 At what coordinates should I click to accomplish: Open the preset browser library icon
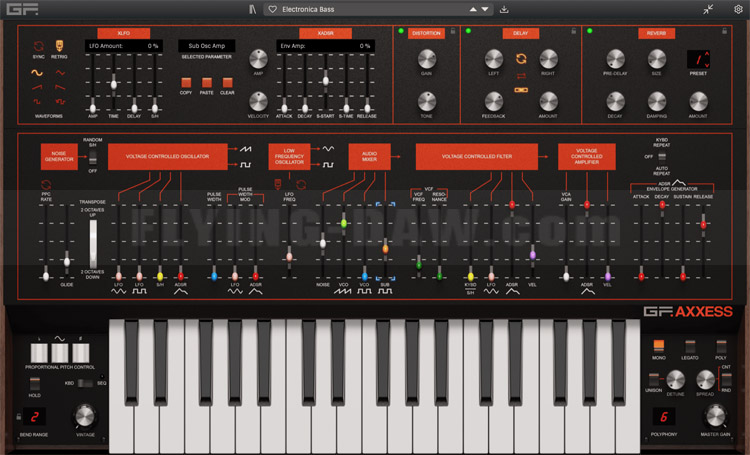[x=253, y=9]
